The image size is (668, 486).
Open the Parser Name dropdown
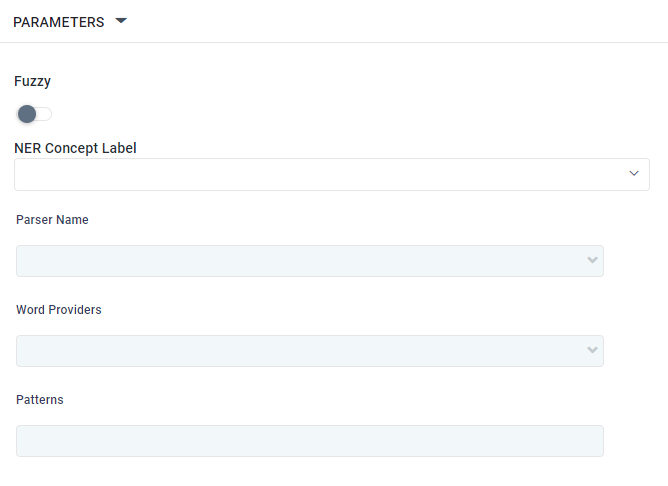(x=300, y=261)
